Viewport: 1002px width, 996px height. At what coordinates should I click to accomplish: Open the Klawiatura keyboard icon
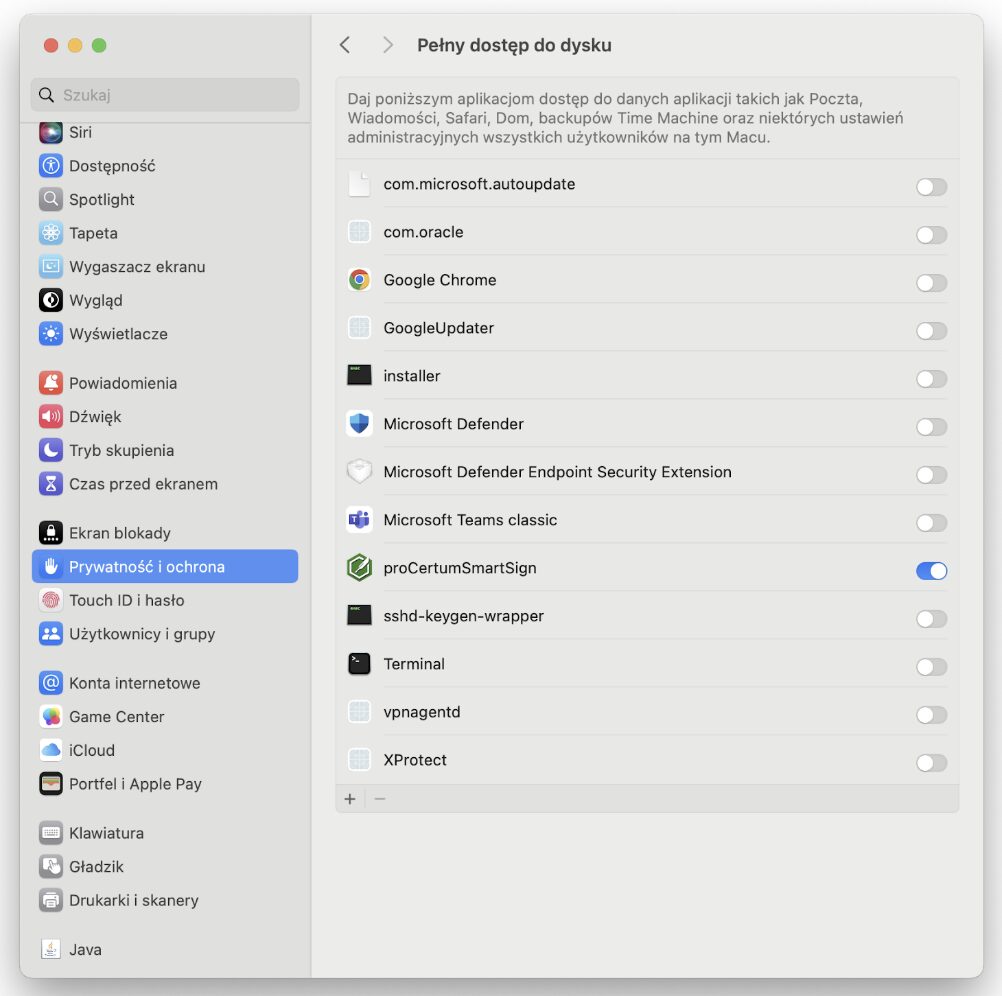pyautogui.click(x=51, y=832)
